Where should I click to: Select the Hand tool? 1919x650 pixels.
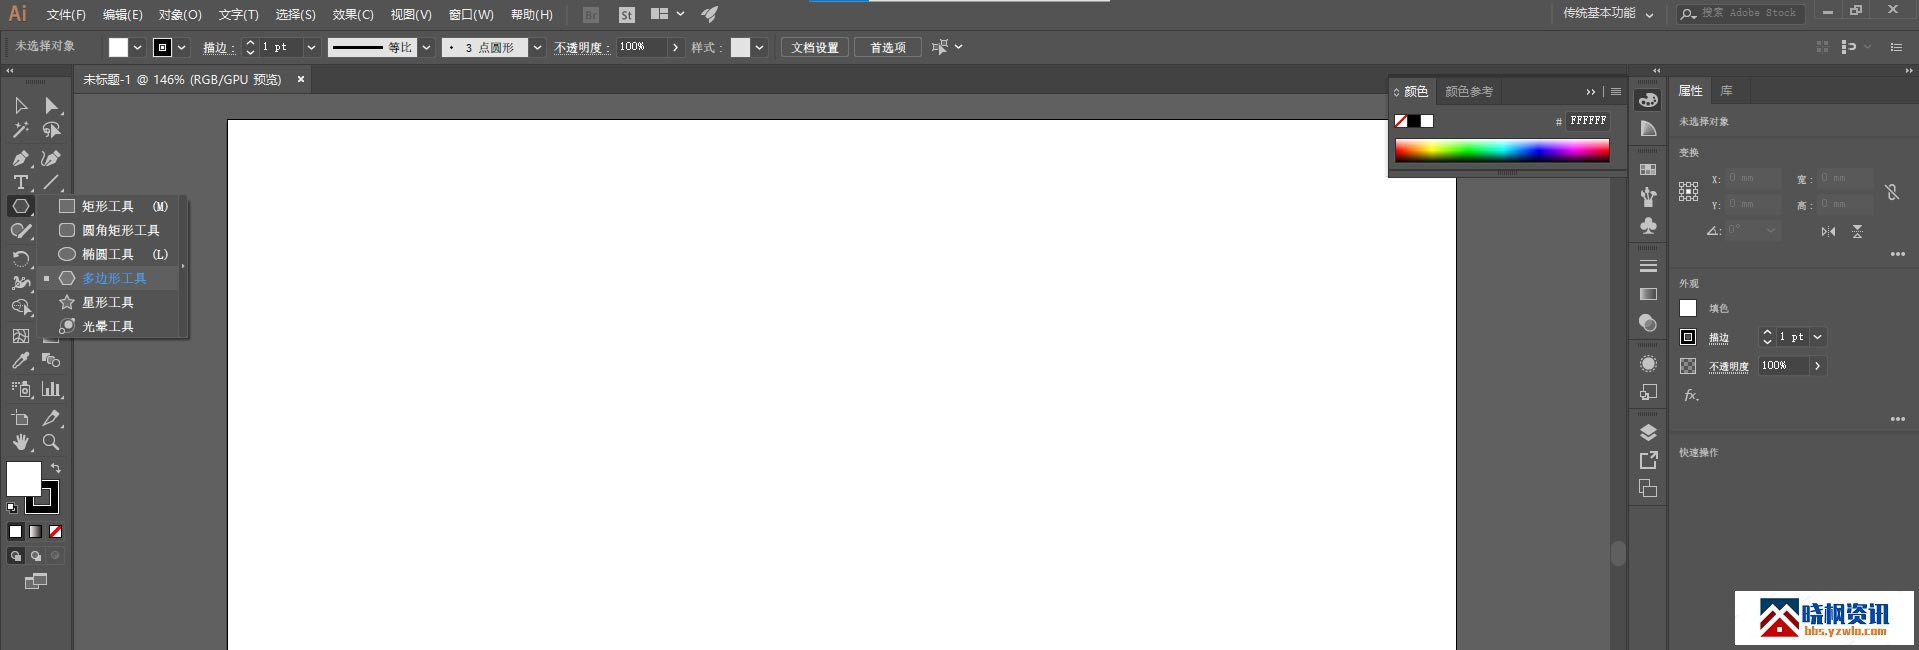[x=20, y=442]
